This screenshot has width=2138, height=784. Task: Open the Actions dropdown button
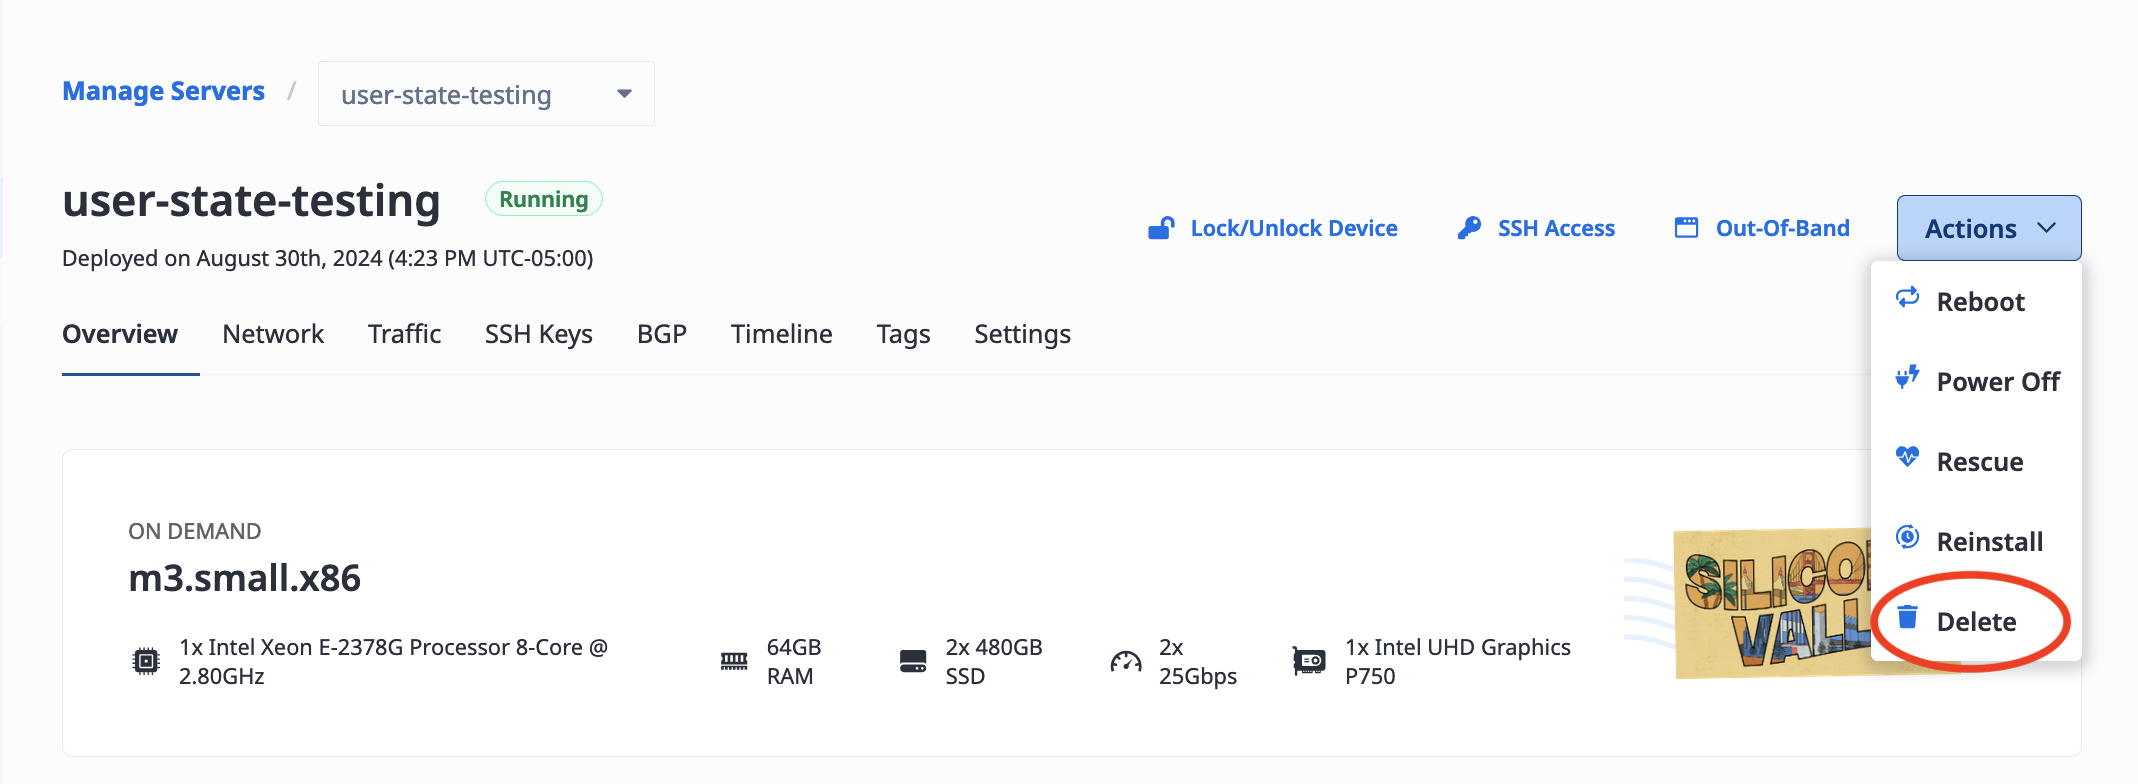(x=1988, y=228)
